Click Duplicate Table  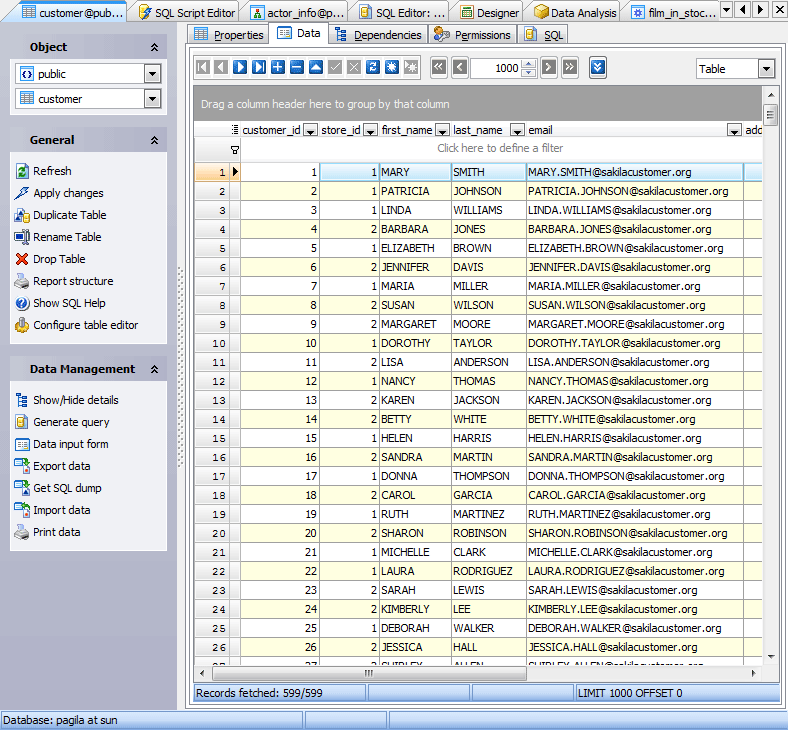[70, 216]
